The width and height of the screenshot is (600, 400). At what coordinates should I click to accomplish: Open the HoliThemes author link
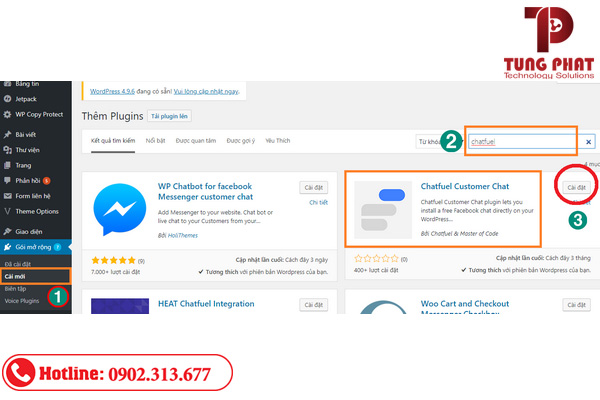(x=183, y=235)
